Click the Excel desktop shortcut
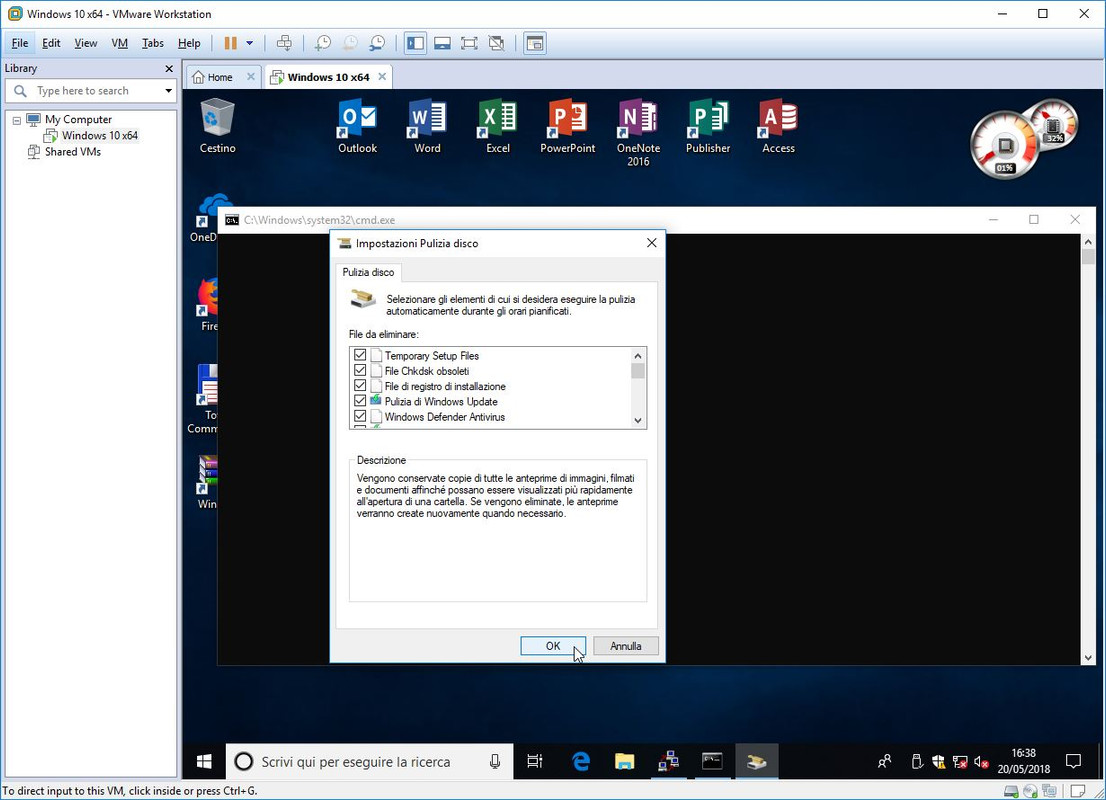The width and height of the screenshot is (1106, 800). click(498, 127)
